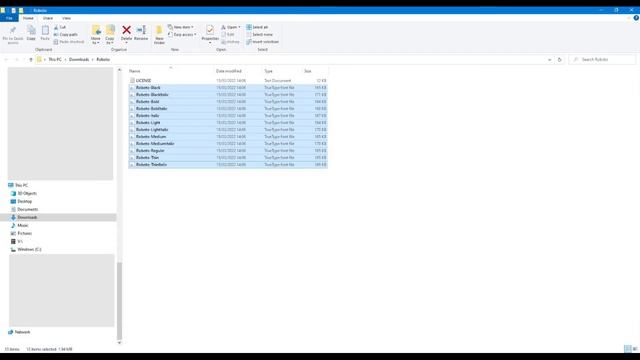The image size is (640, 360).
Task: Click Paste shortcut in the Clipboard group
Action: (69, 42)
